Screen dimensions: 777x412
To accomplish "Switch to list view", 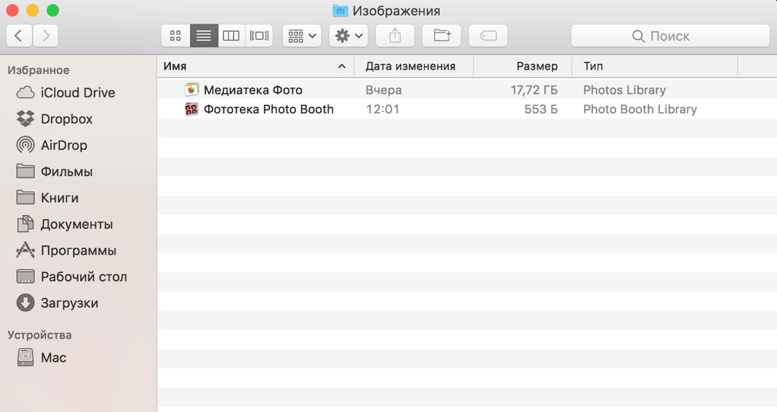I will point(204,36).
